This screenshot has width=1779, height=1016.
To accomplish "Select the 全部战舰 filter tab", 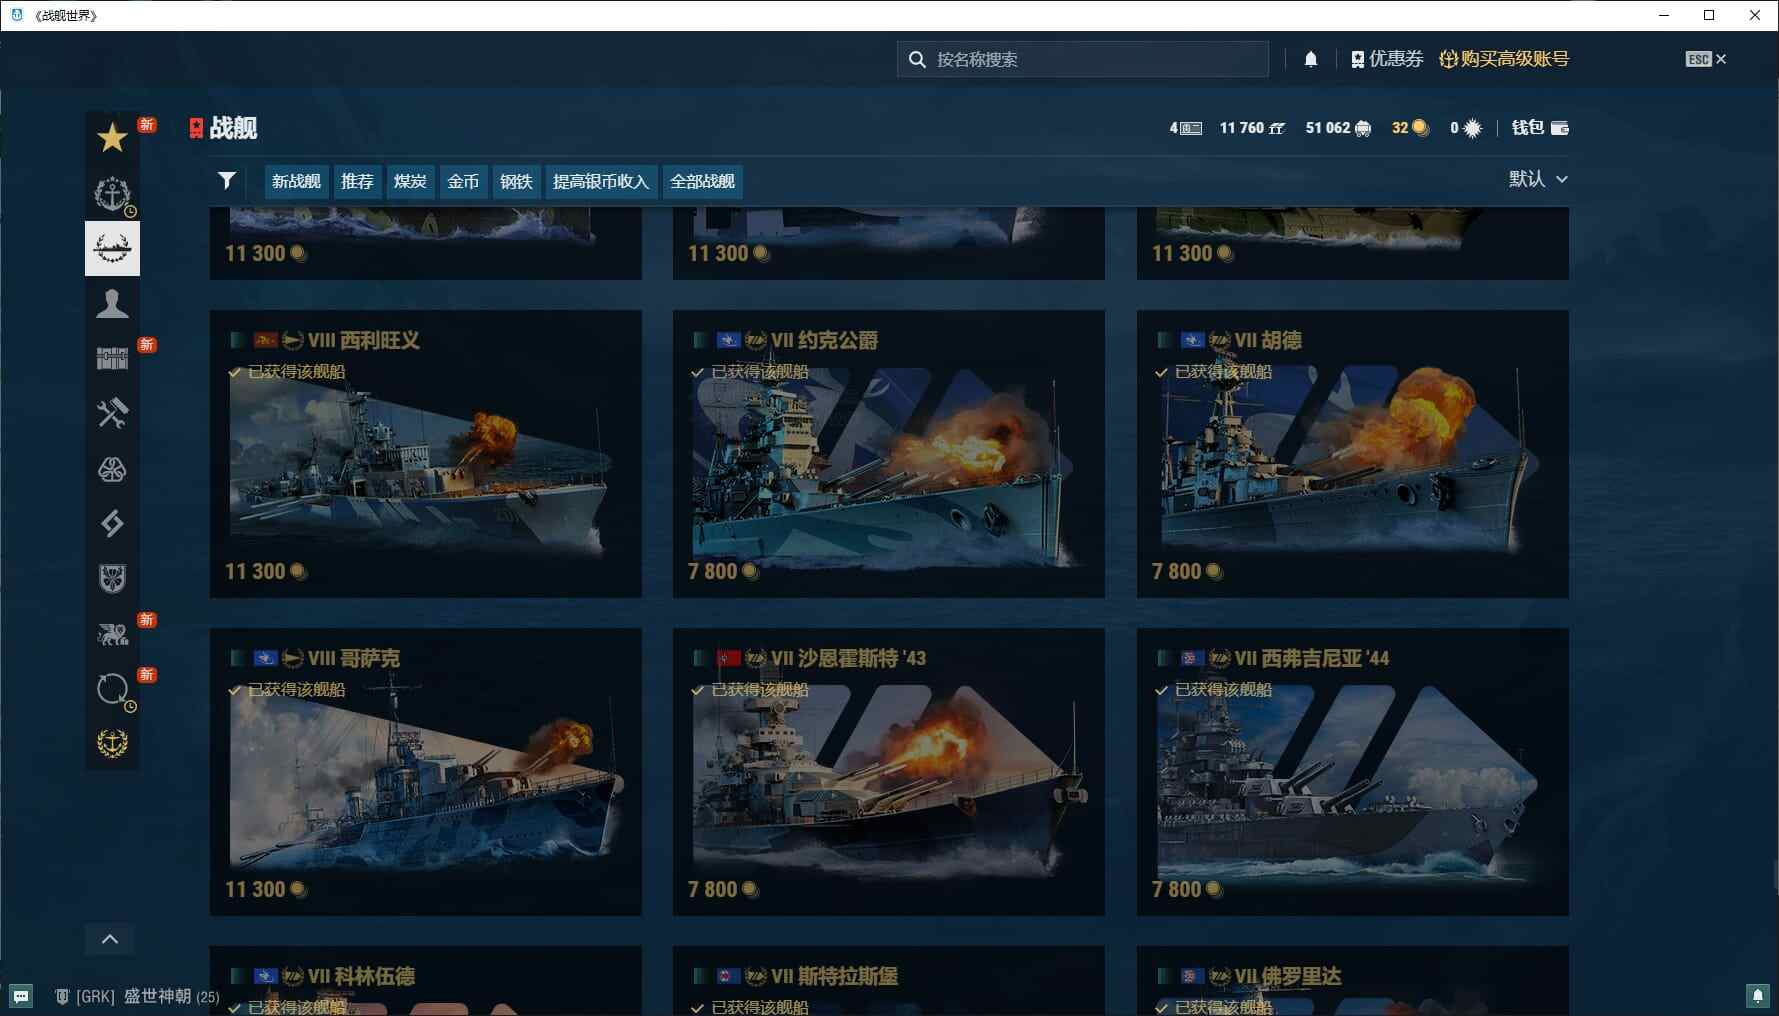I will pyautogui.click(x=702, y=181).
